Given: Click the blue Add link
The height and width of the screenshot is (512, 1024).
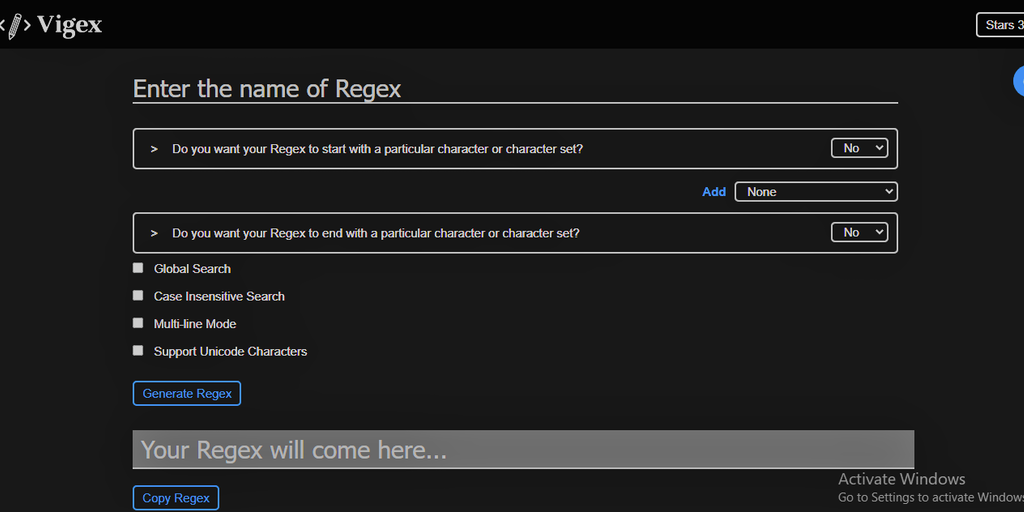Looking at the screenshot, I should click(x=714, y=192).
